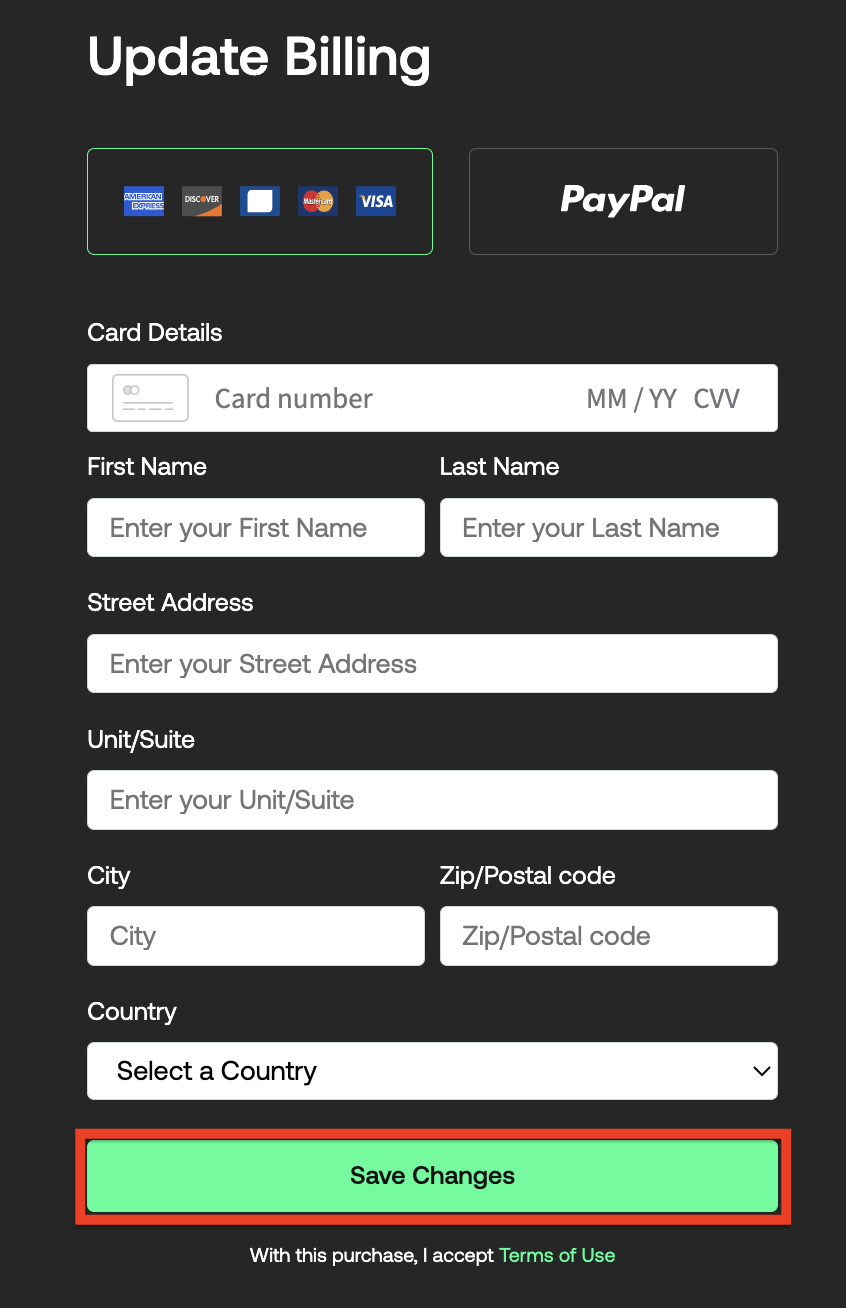846x1308 pixels.
Task: Click the credit card icon in Card number field
Action: click(150, 398)
